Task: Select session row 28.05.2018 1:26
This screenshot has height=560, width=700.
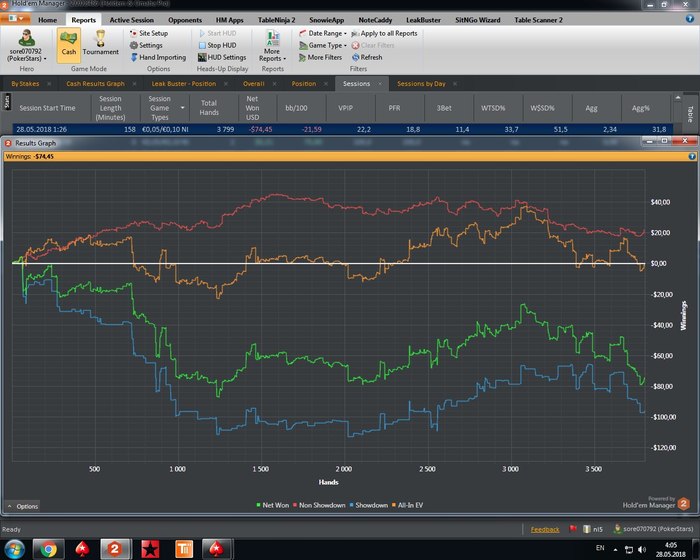Action: (342, 129)
